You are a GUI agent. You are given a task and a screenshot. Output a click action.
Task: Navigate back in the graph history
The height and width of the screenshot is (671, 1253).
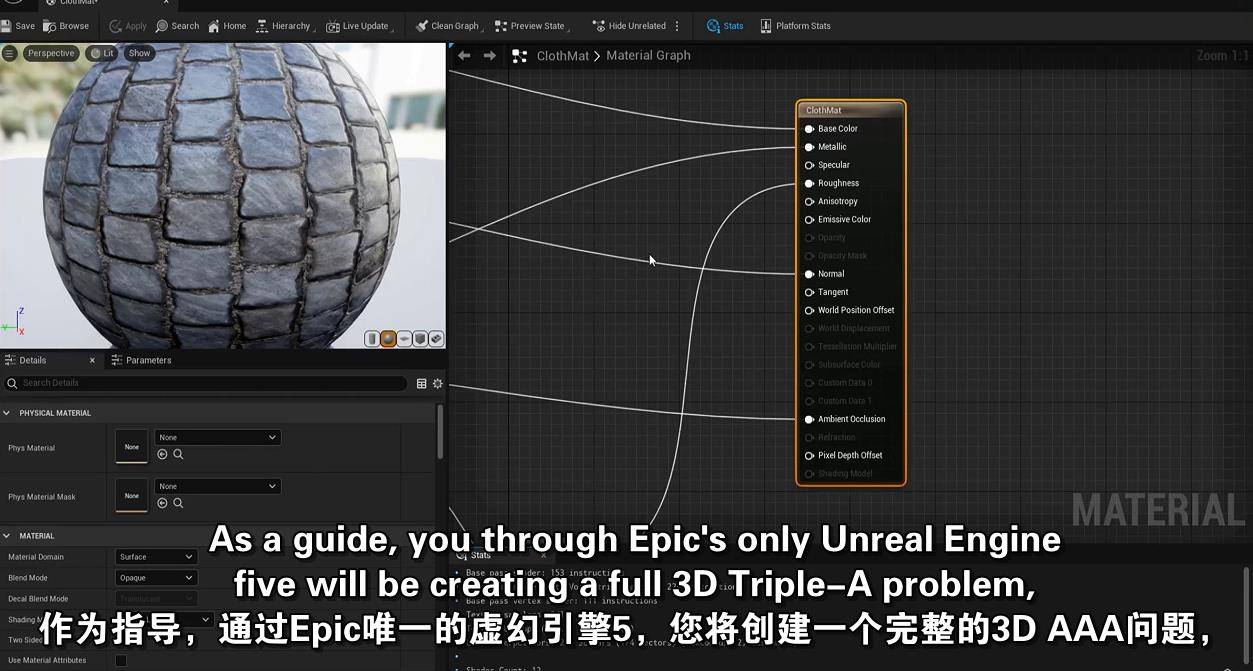[464, 56]
